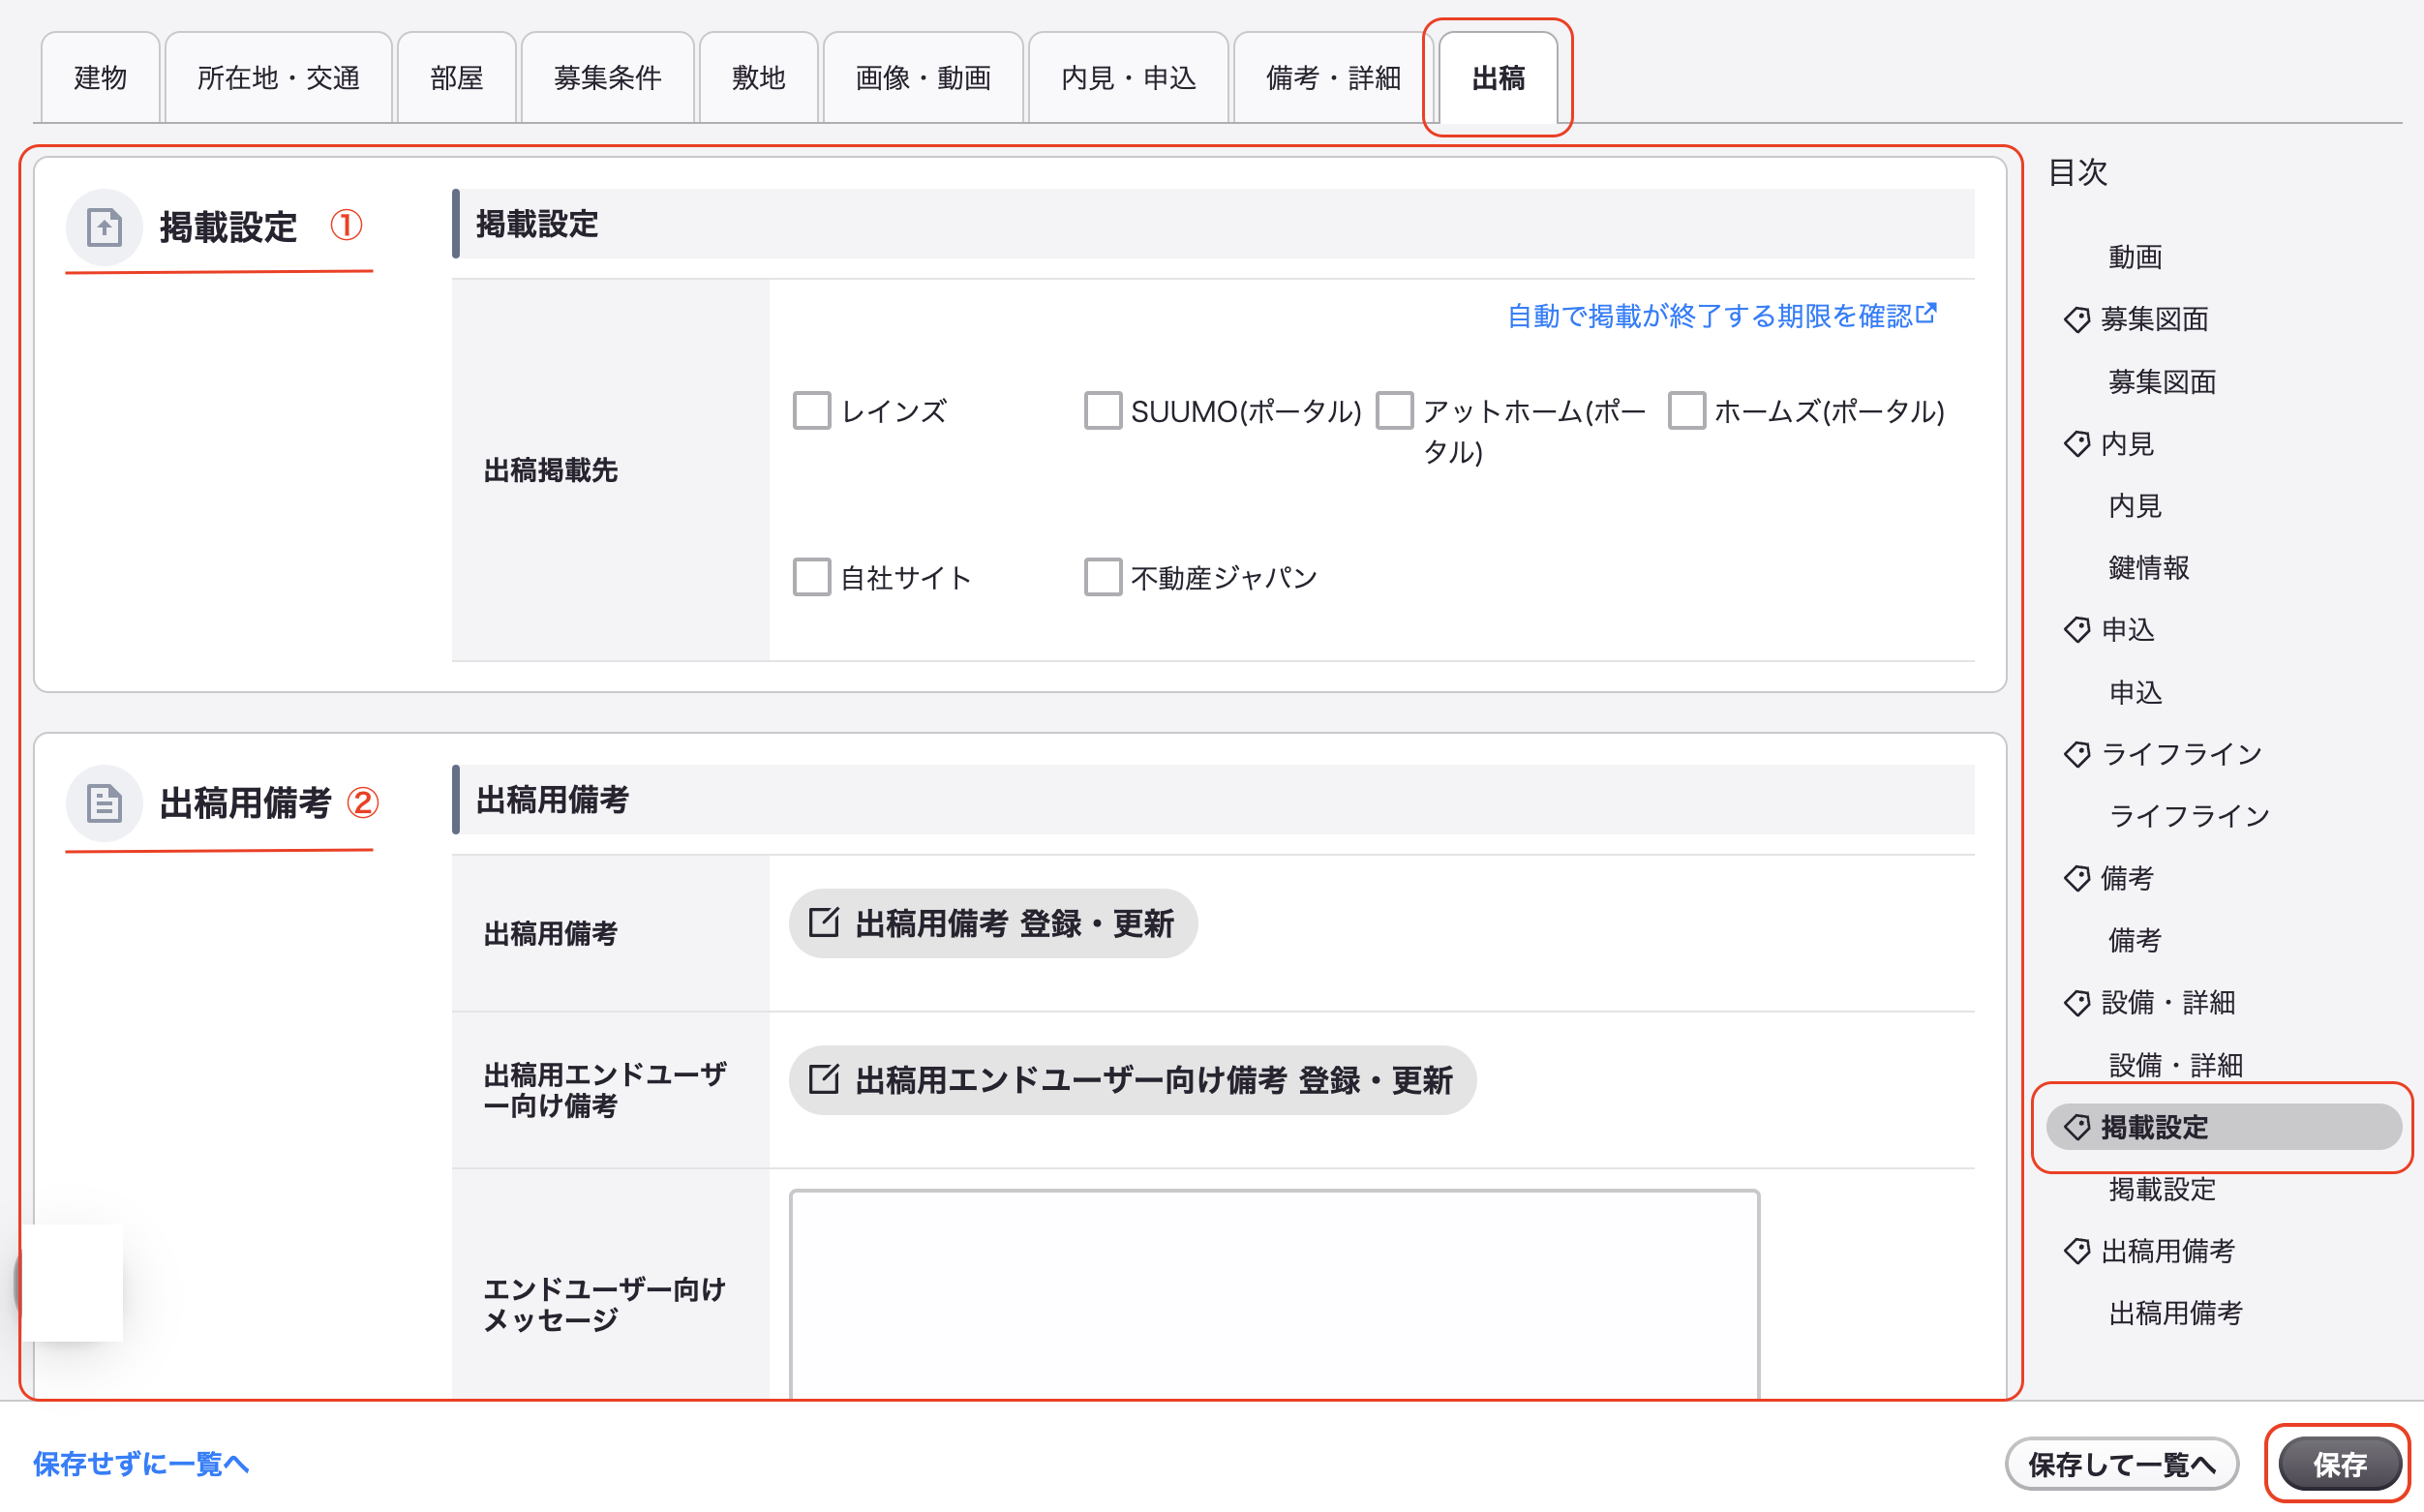The width and height of the screenshot is (2424, 1512).
Task: Click 出稿用備考 登録・更新 button
Action: pyautogui.click(x=993, y=923)
